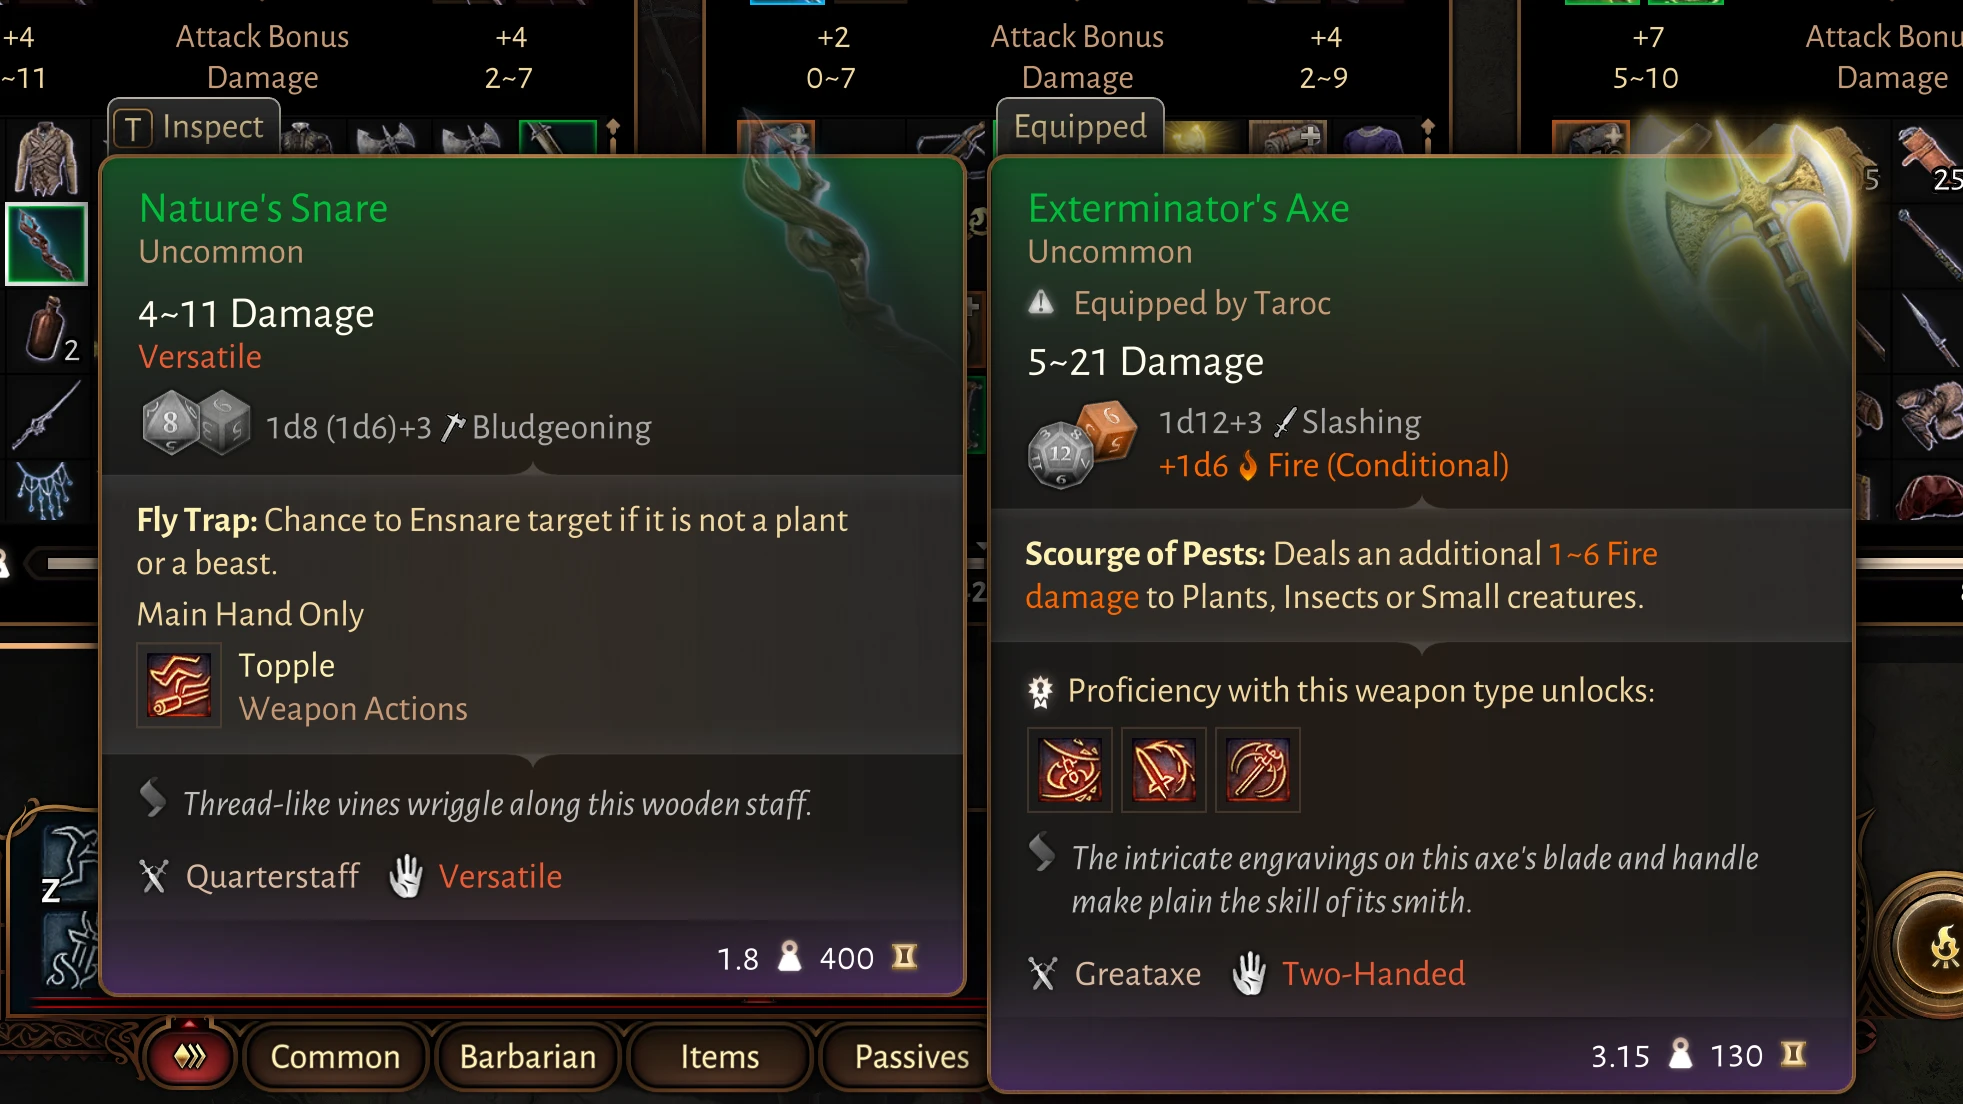The width and height of the screenshot is (1963, 1104).
Task: Select the fur-trimmed boots item
Action: click(1929, 415)
